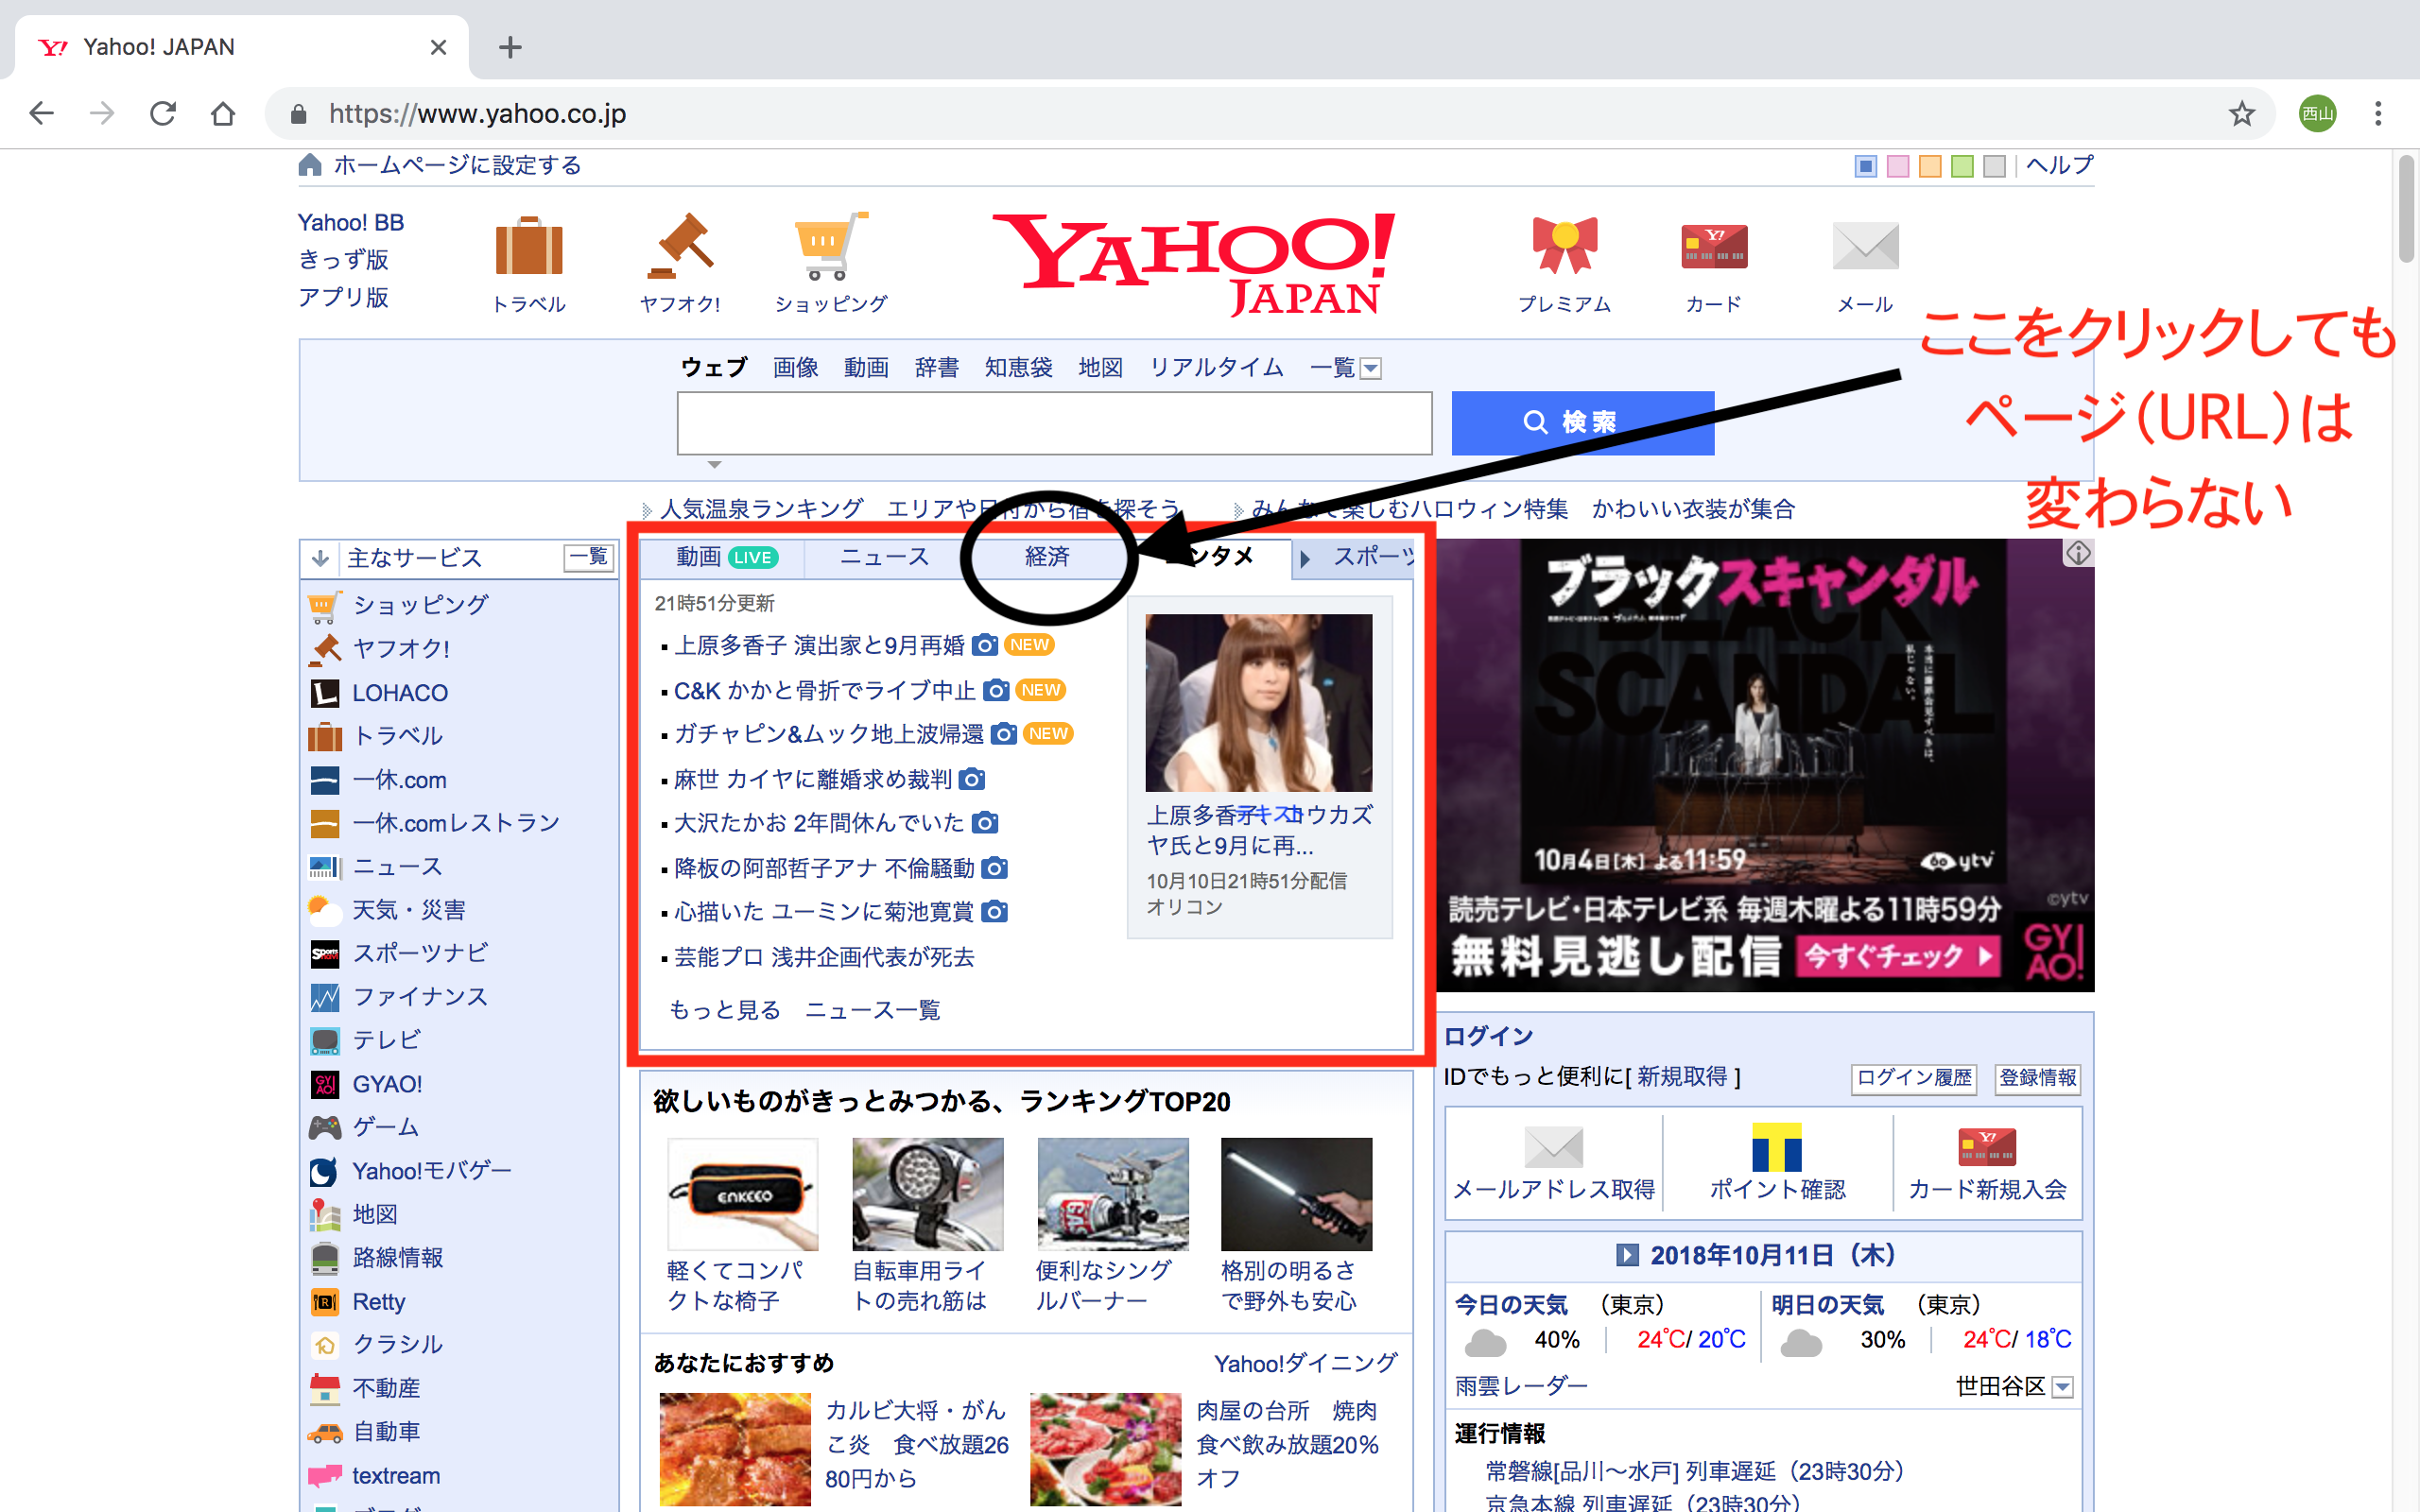Click the Yahoo! JAPAN logo
The height and width of the screenshot is (1512, 2420).
tap(1193, 264)
